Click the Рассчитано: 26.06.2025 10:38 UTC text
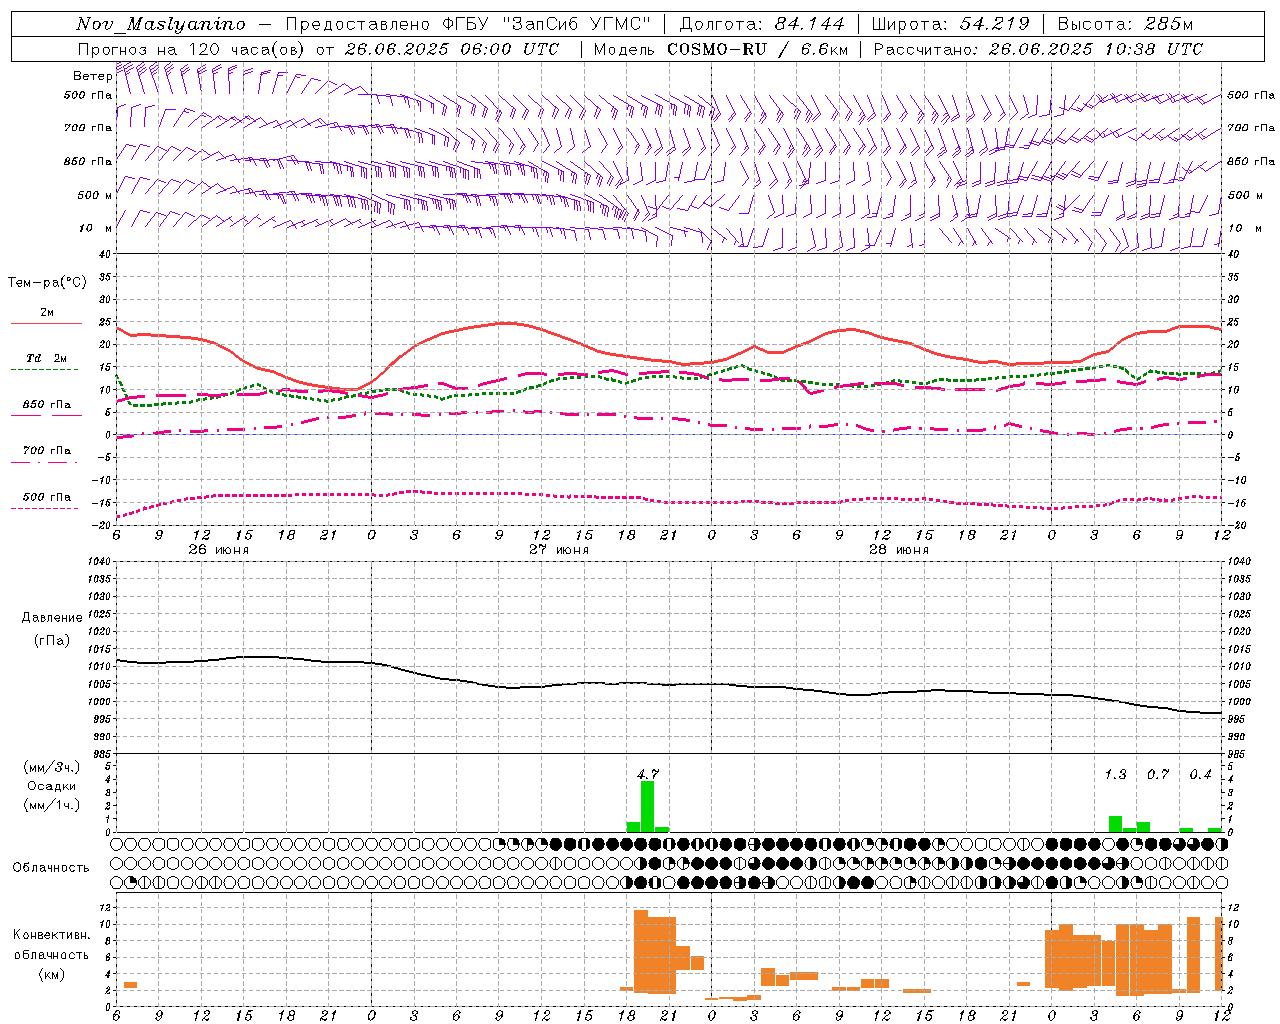 [1038, 49]
